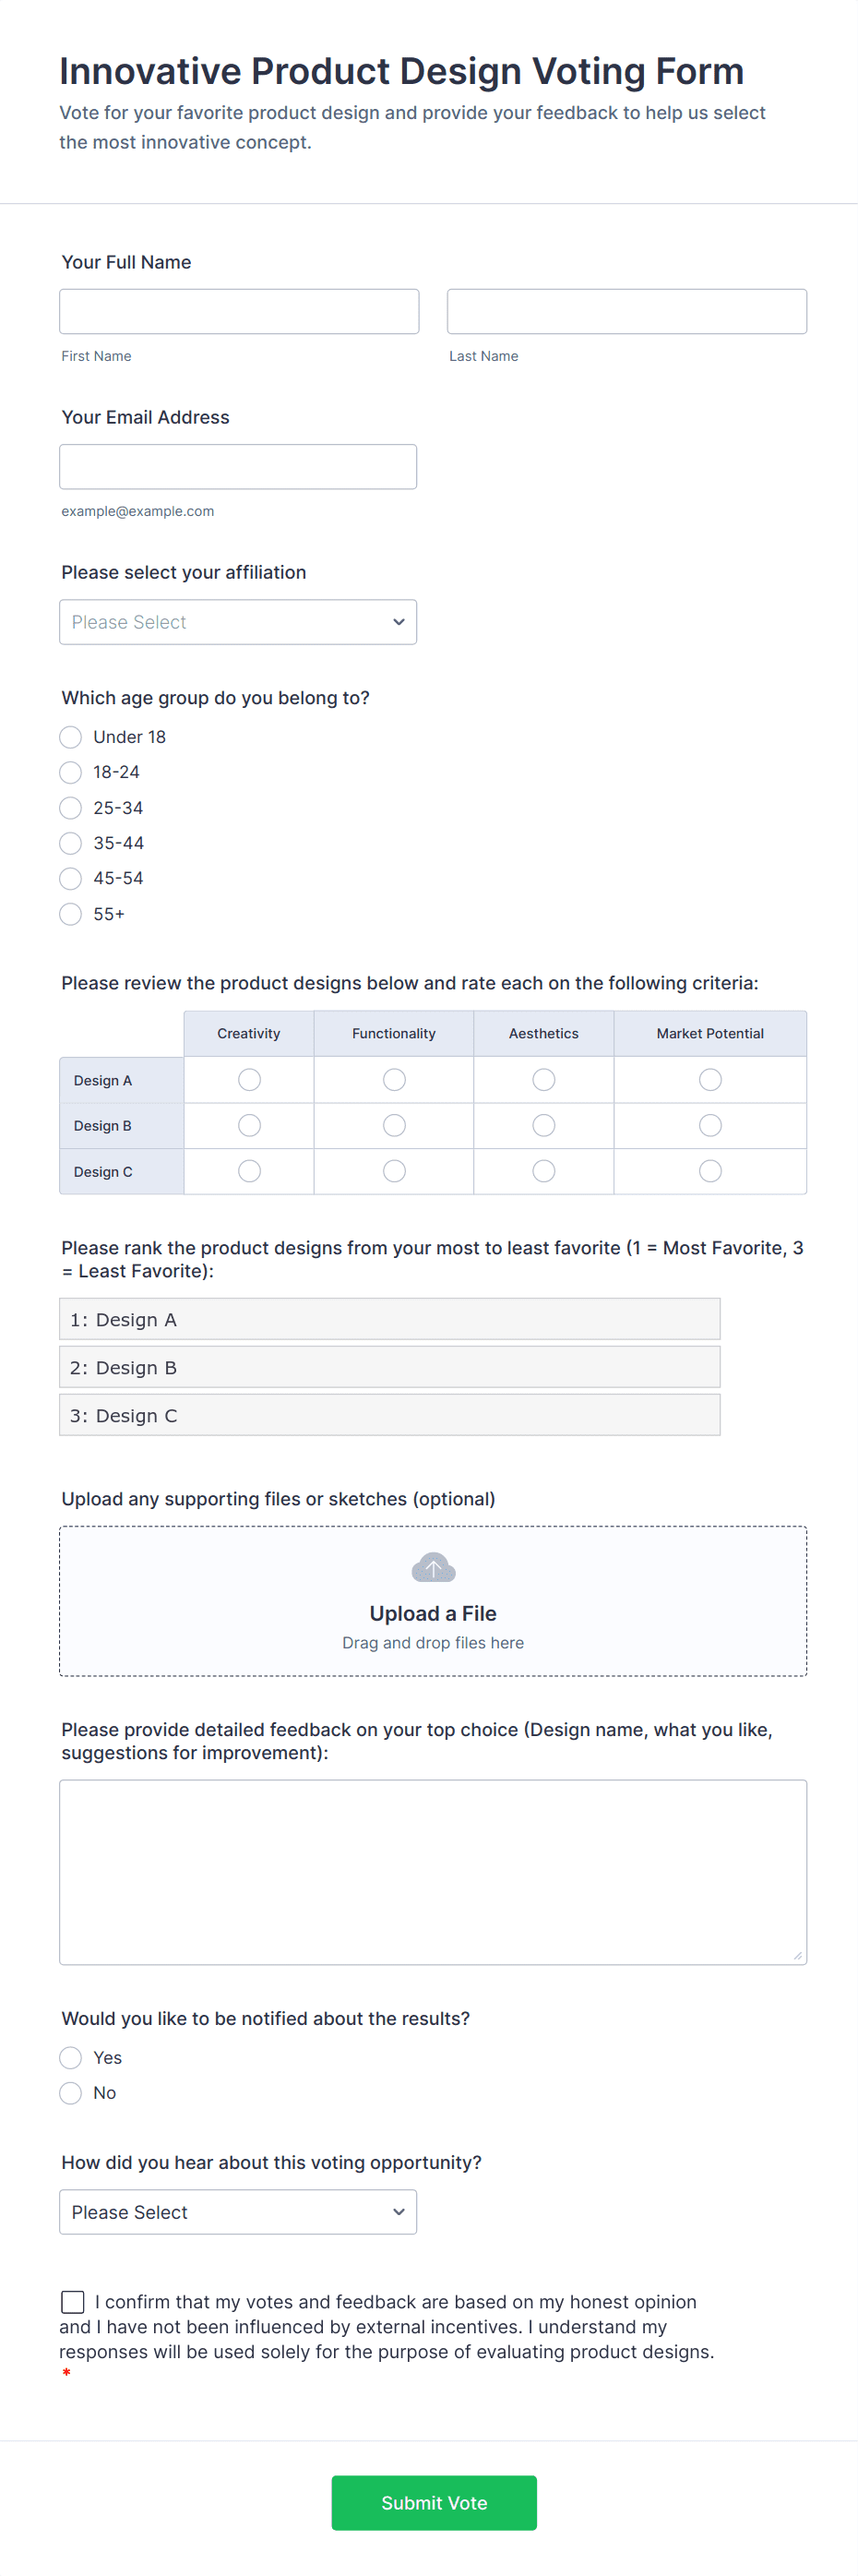Click the Last Name text box

[x=626, y=312]
